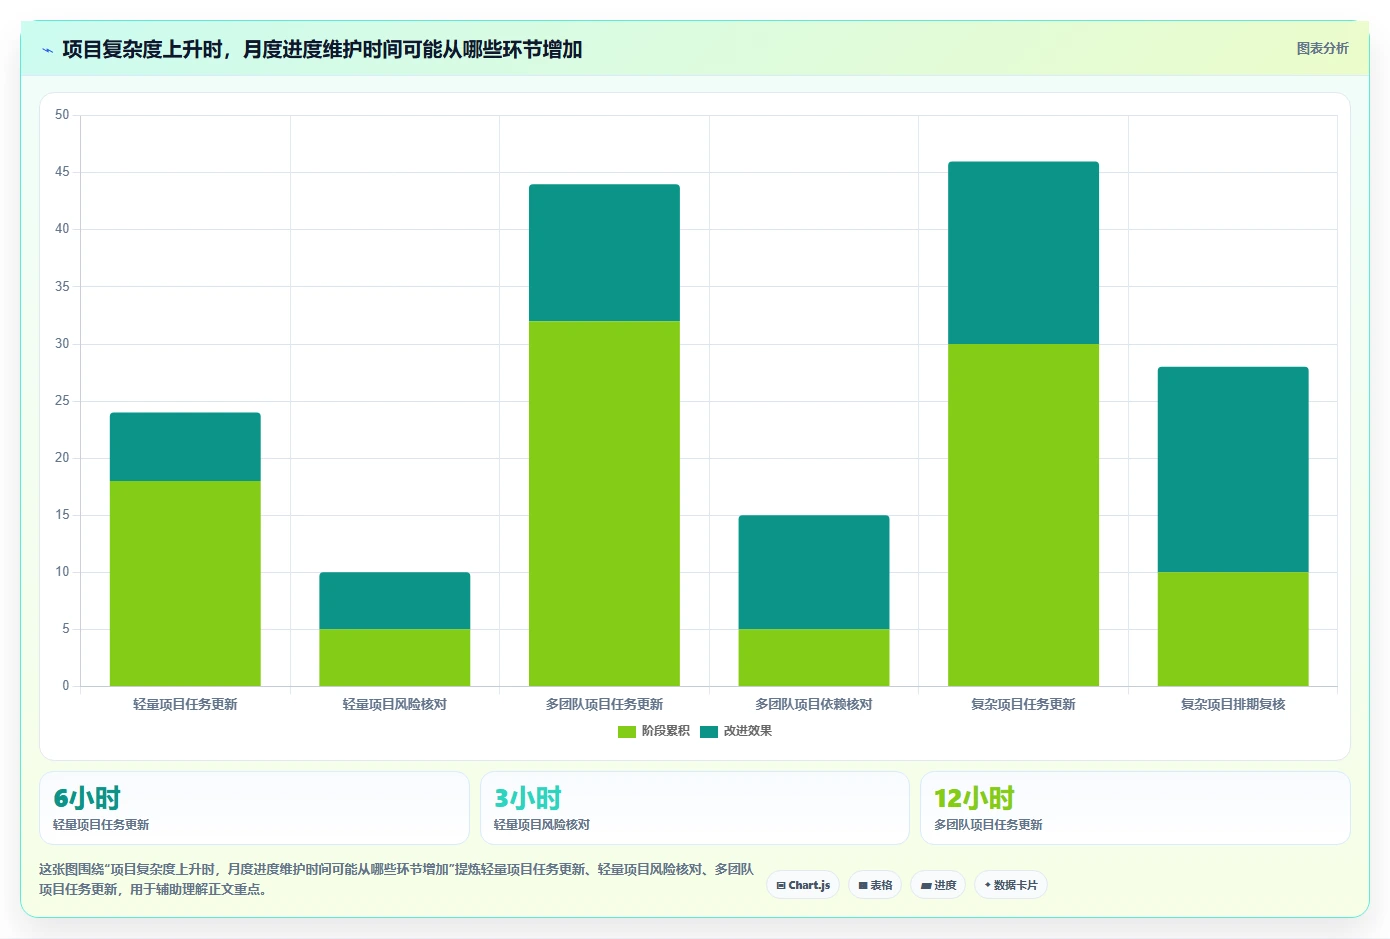Click the x-axis label 多团队项目依赖核对
This screenshot has height=939, width=1390.
pos(814,704)
